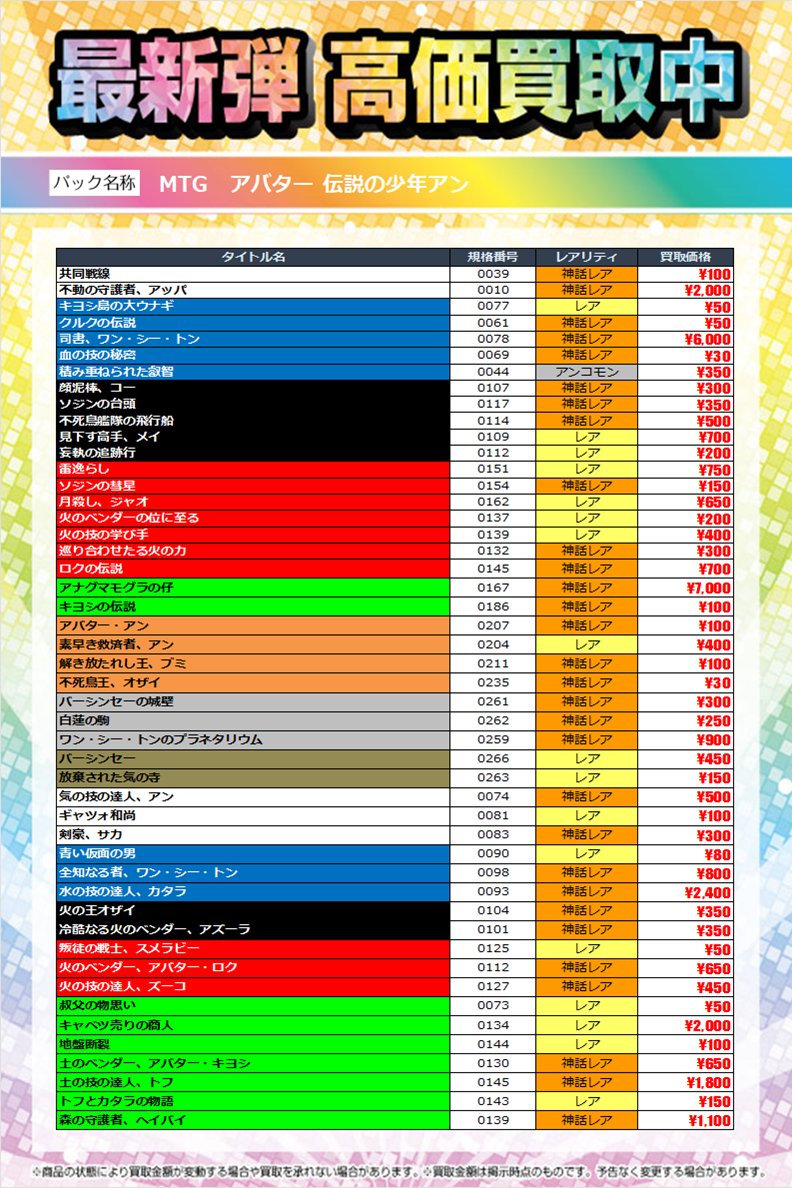The height and width of the screenshot is (1188, 792).
Task: Click the タイトル名 column header
Action: tap(253, 257)
